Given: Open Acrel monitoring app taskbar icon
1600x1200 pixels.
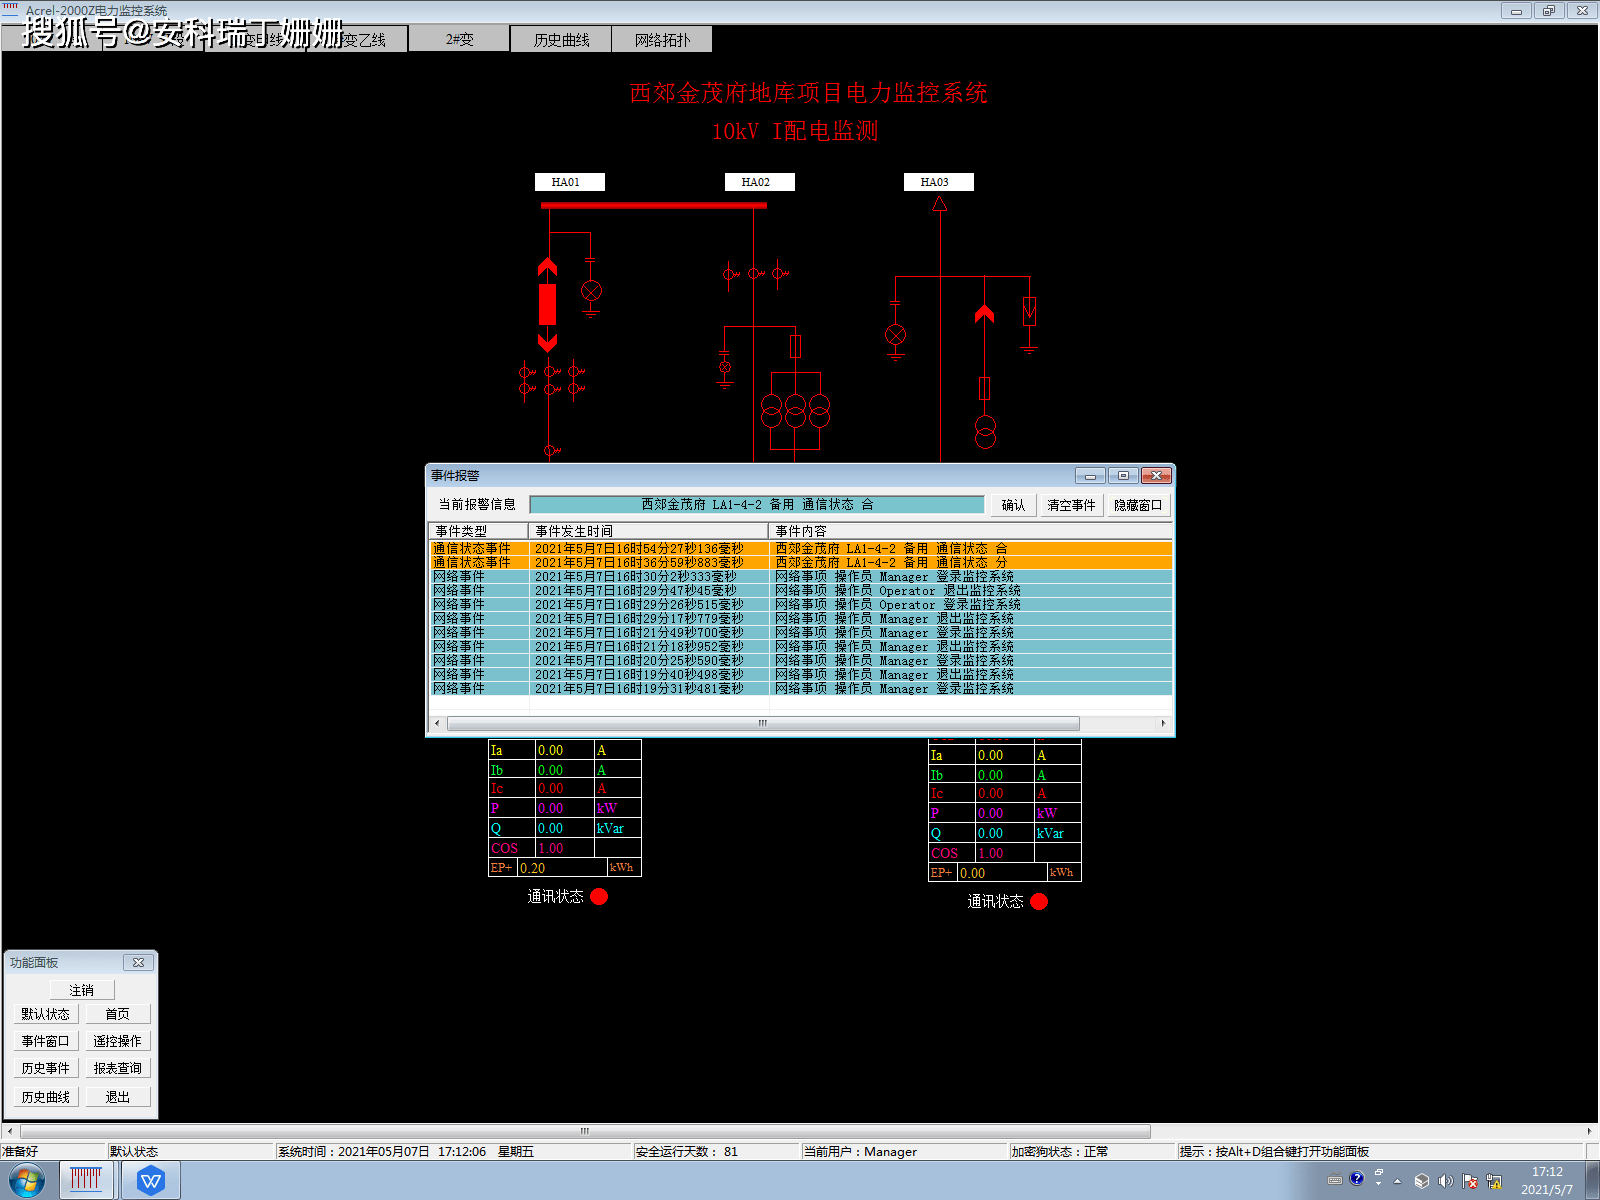Looking at the screenshot, I should pos(86,1181).
